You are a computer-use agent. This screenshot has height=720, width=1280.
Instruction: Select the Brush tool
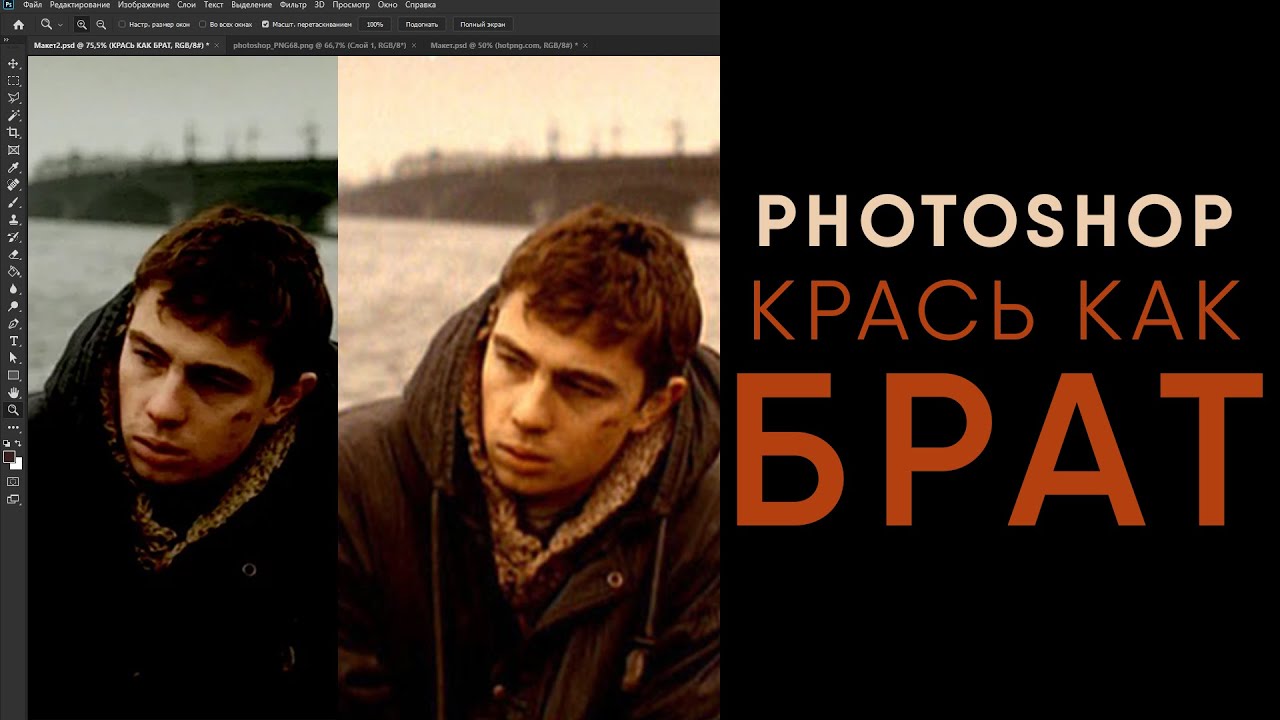tap(13, 202)
